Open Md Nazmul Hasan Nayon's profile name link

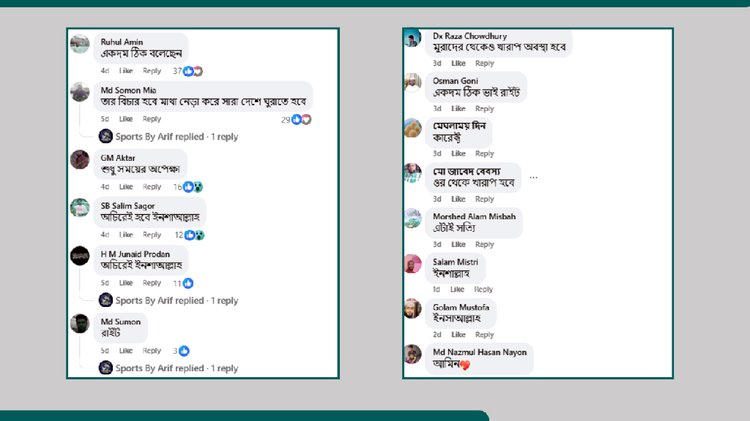click(478, 352)
